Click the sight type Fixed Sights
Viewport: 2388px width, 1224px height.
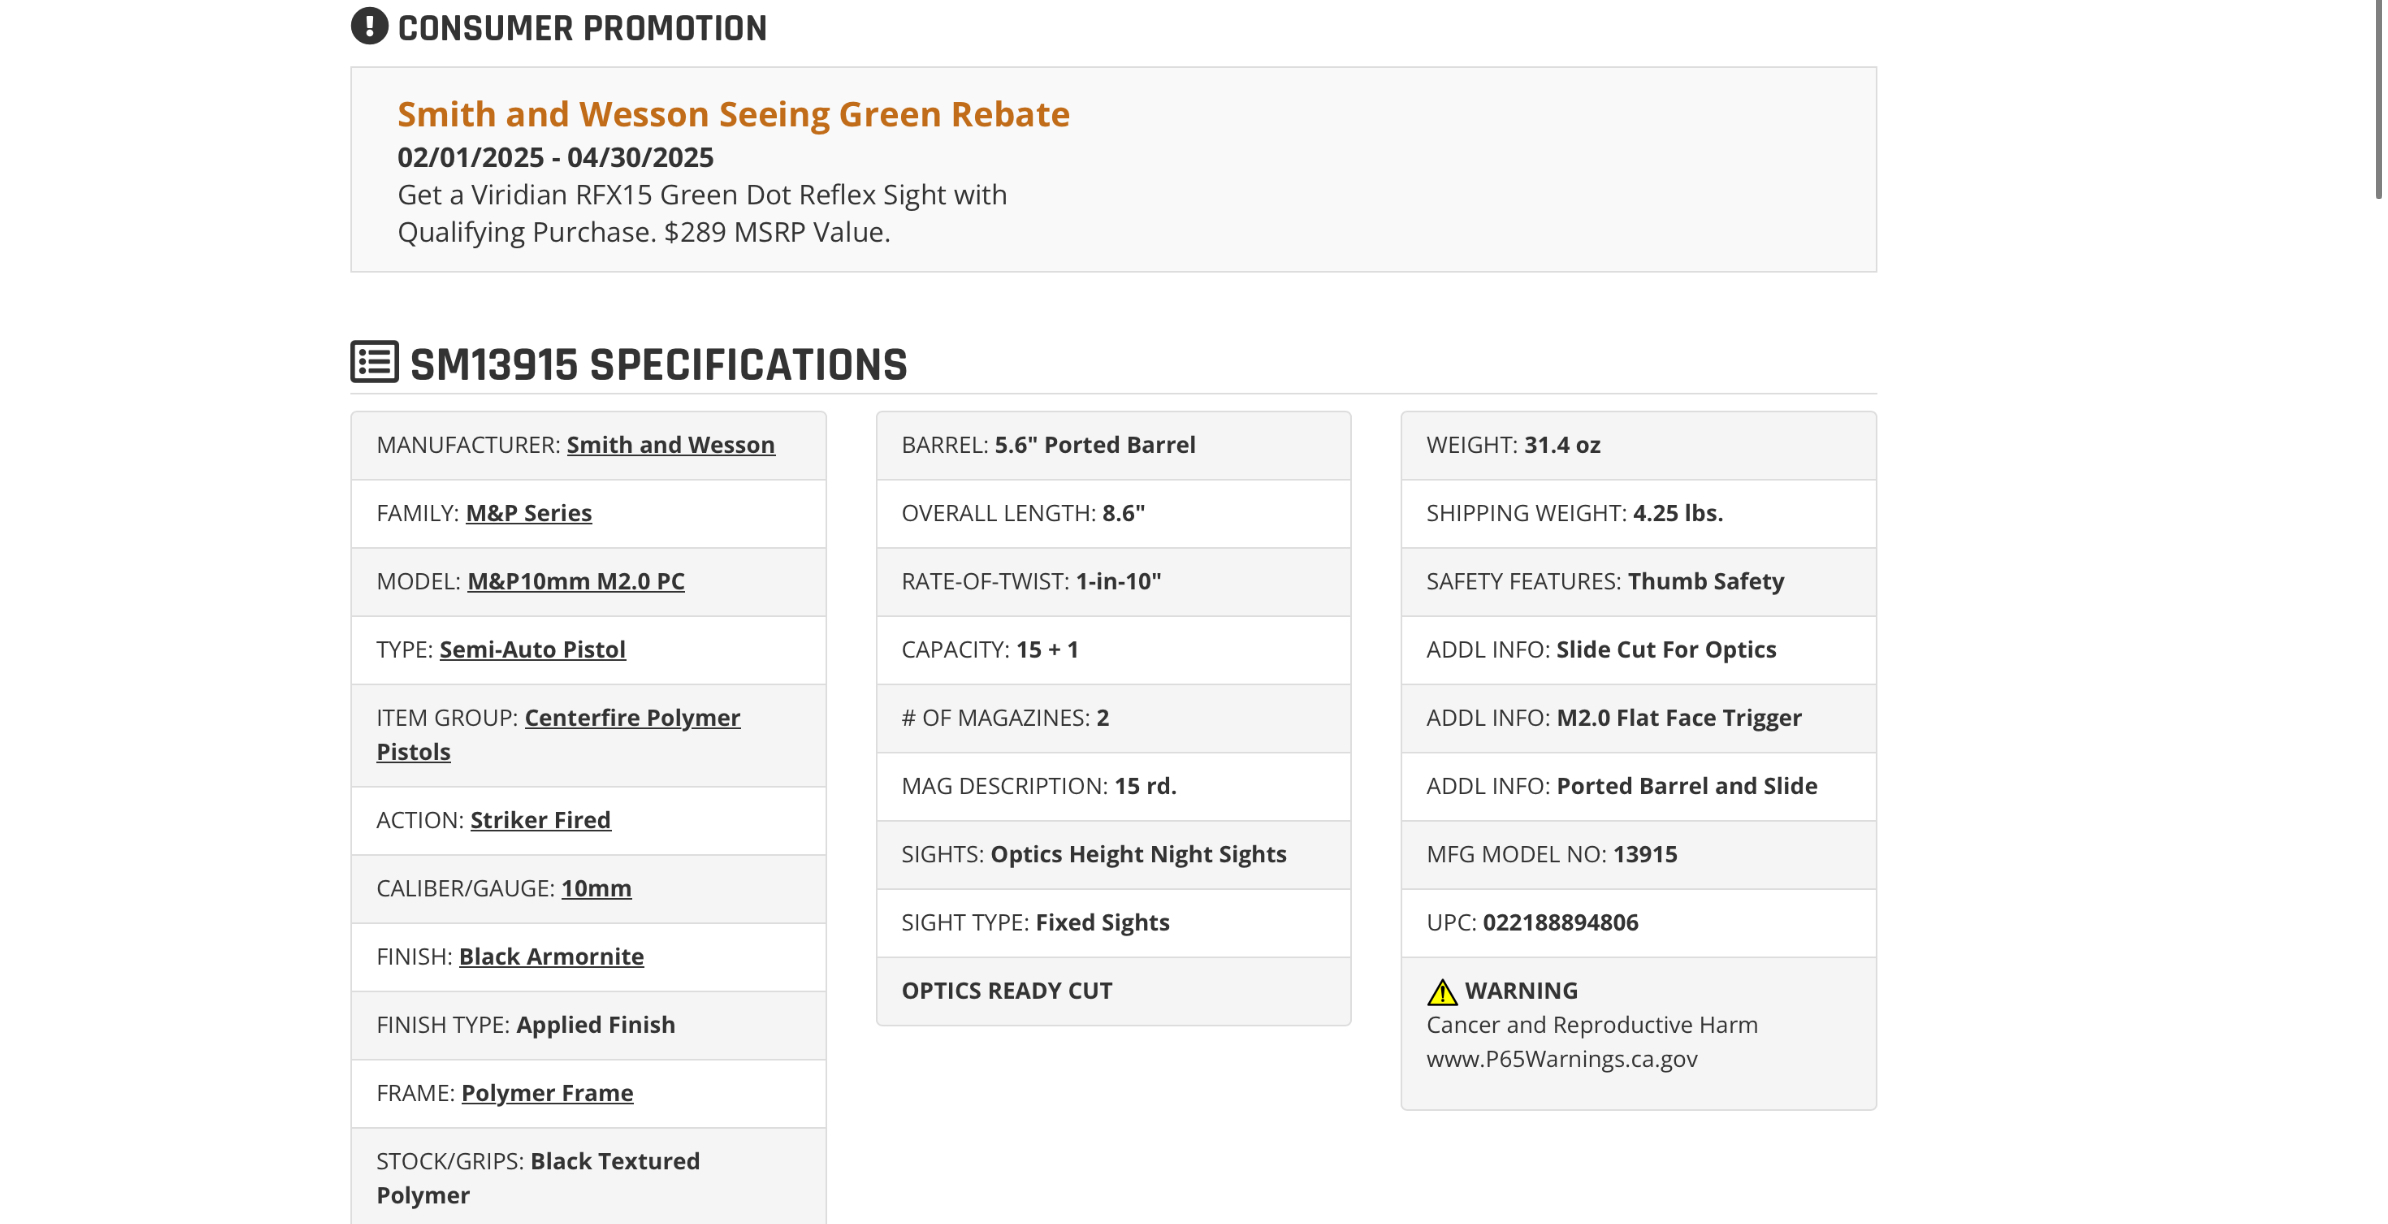coord(1102,923)
